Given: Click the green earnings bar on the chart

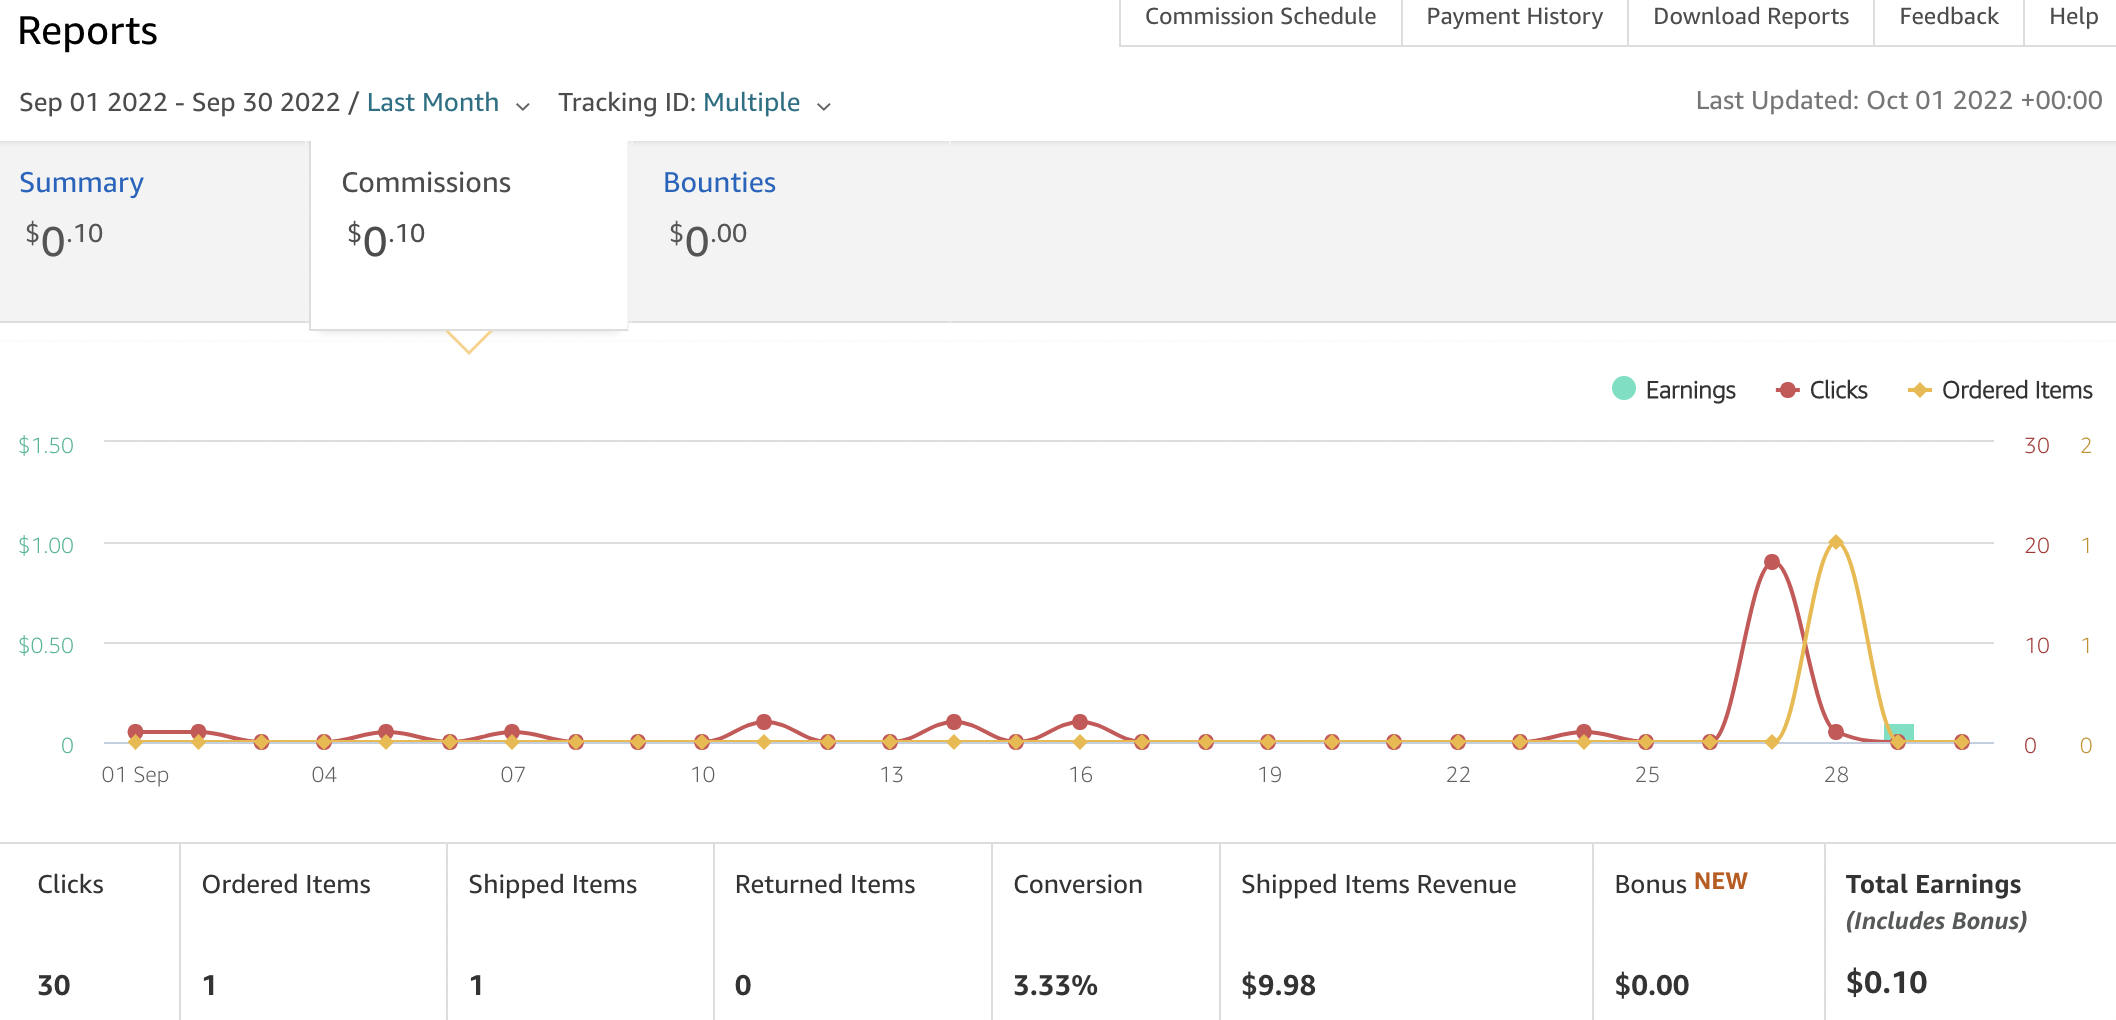Looking at the screenshot, I should 1899,733.
